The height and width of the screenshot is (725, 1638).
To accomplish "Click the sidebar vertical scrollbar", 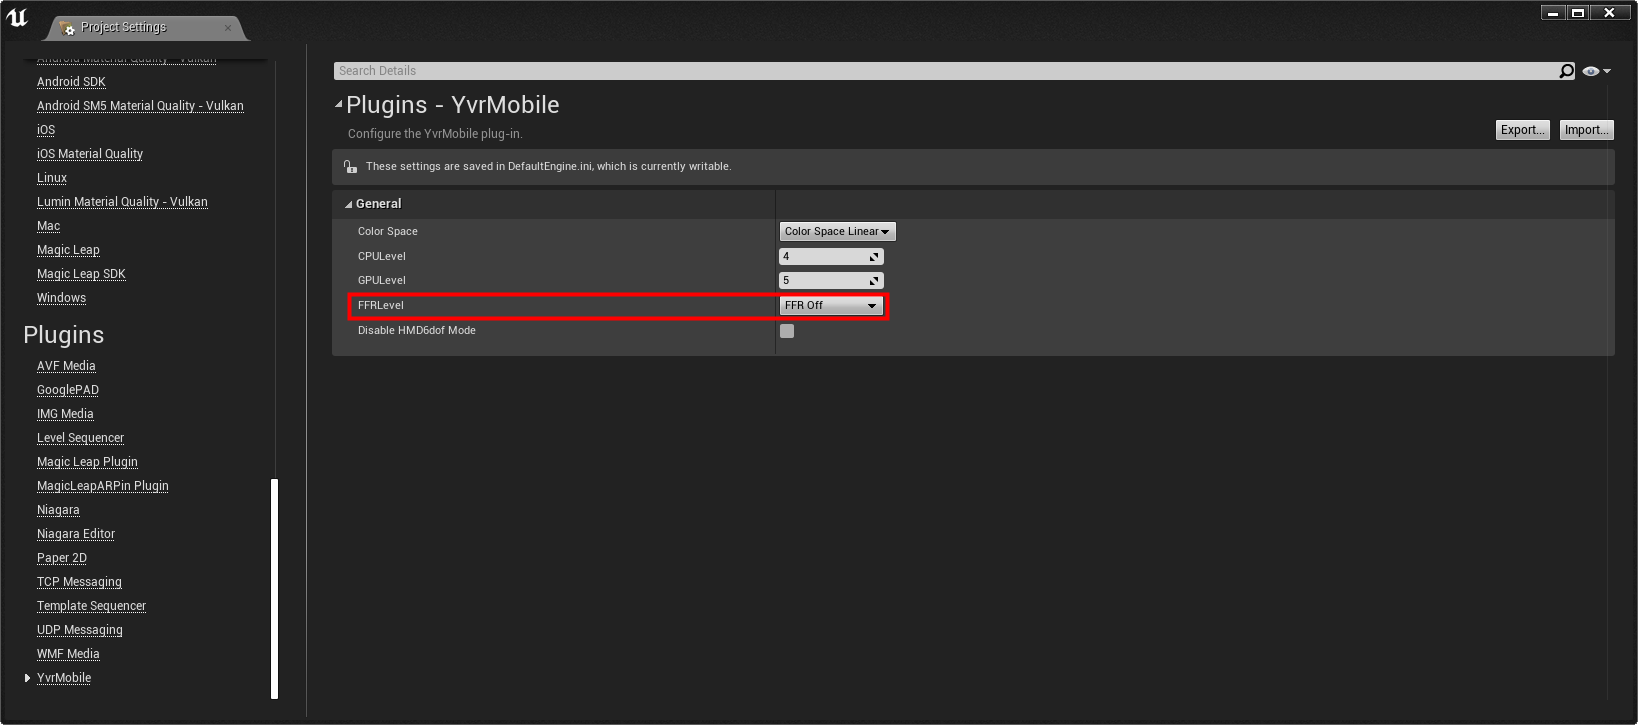I will coord(274,588).
